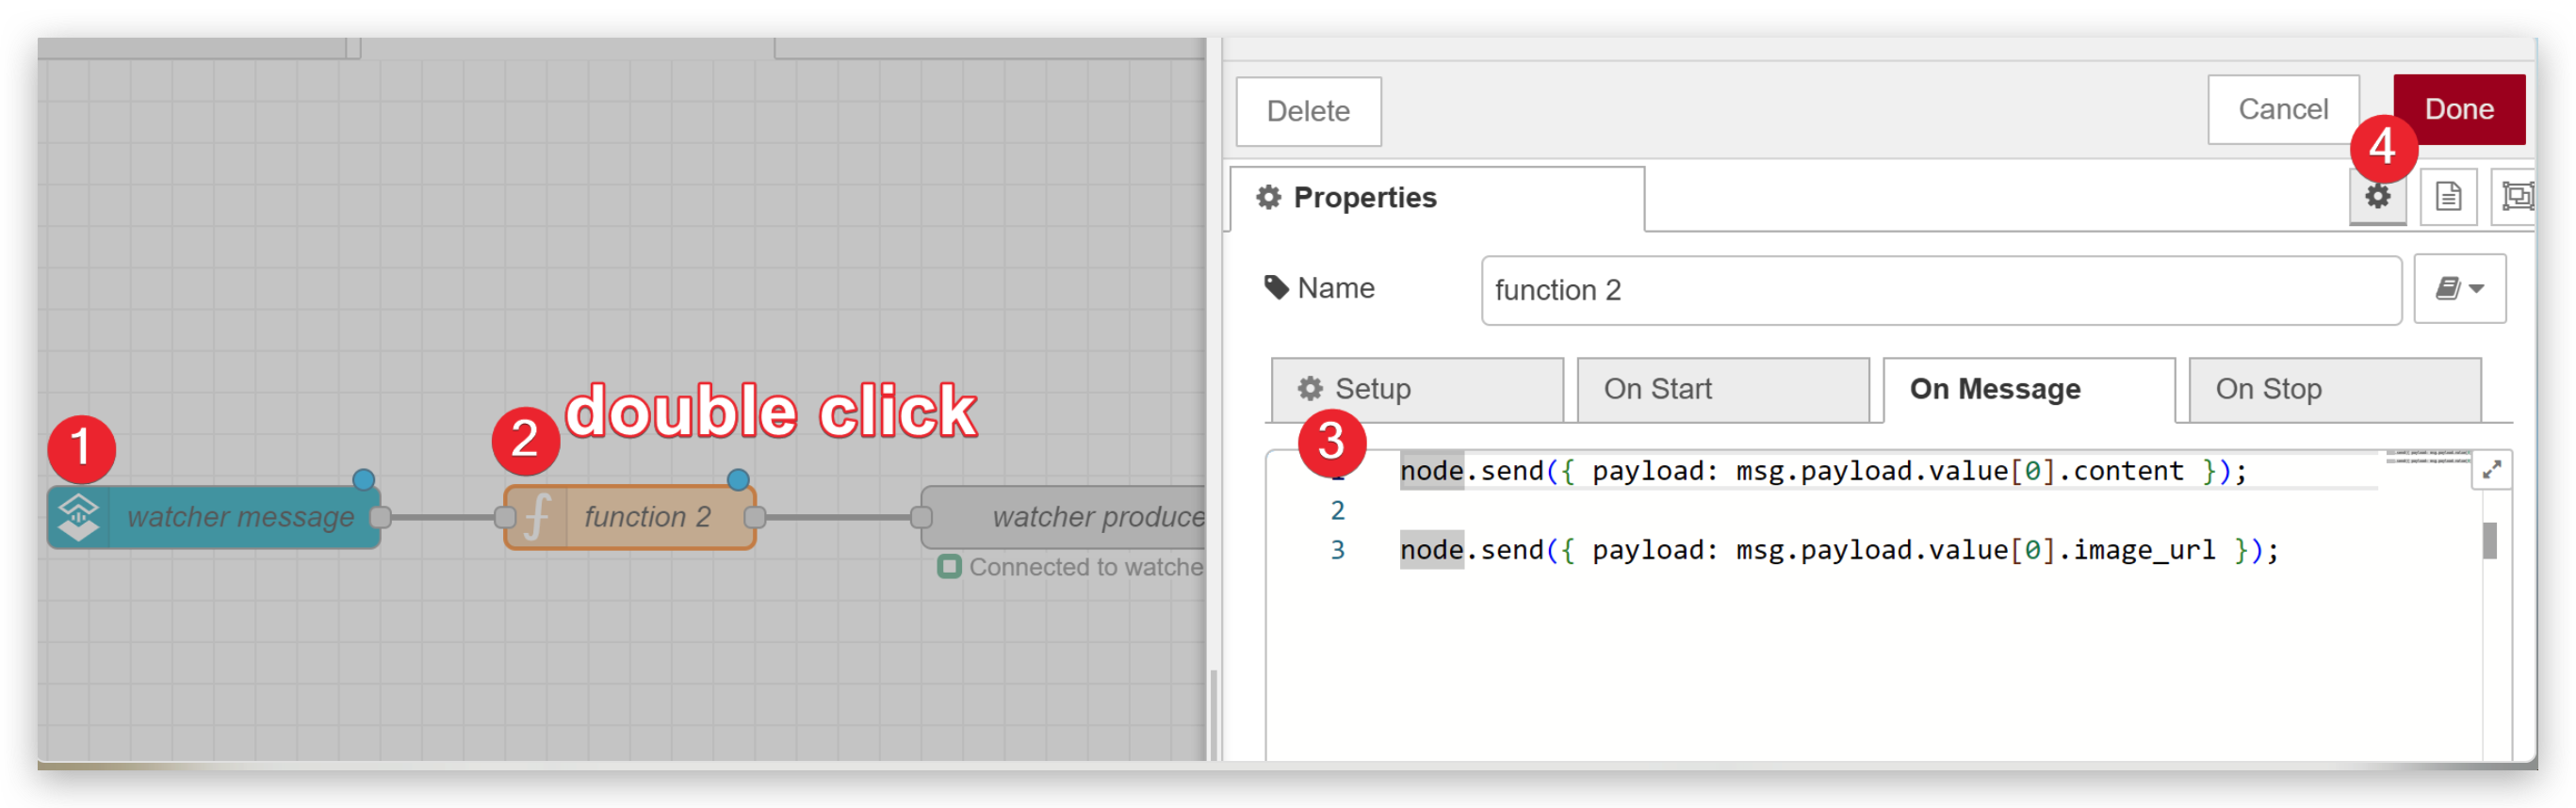Click the code editor vertical scrollbar
The height and width of the screenshot is (808, 2576).
click(x=2490, y=541)
